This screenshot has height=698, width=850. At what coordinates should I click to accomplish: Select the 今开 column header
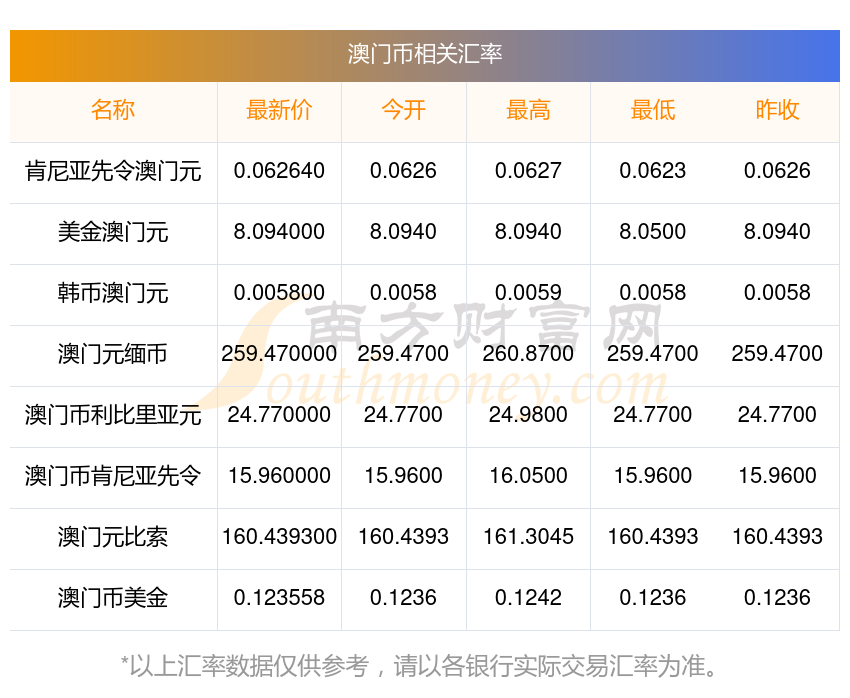tap(403, 110)
